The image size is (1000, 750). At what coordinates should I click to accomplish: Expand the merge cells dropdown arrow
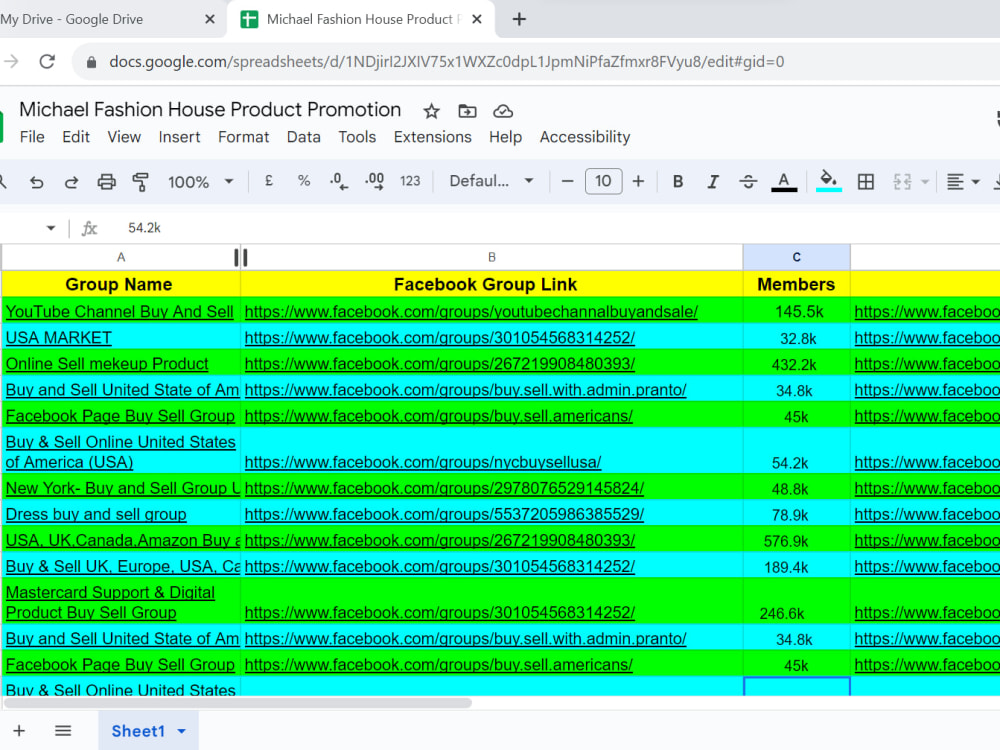[925, 182]
